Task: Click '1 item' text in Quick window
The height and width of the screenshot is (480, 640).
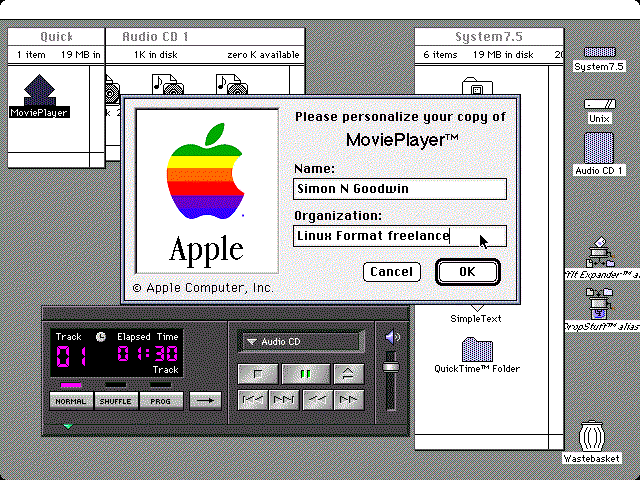Action: pos(31,55)
